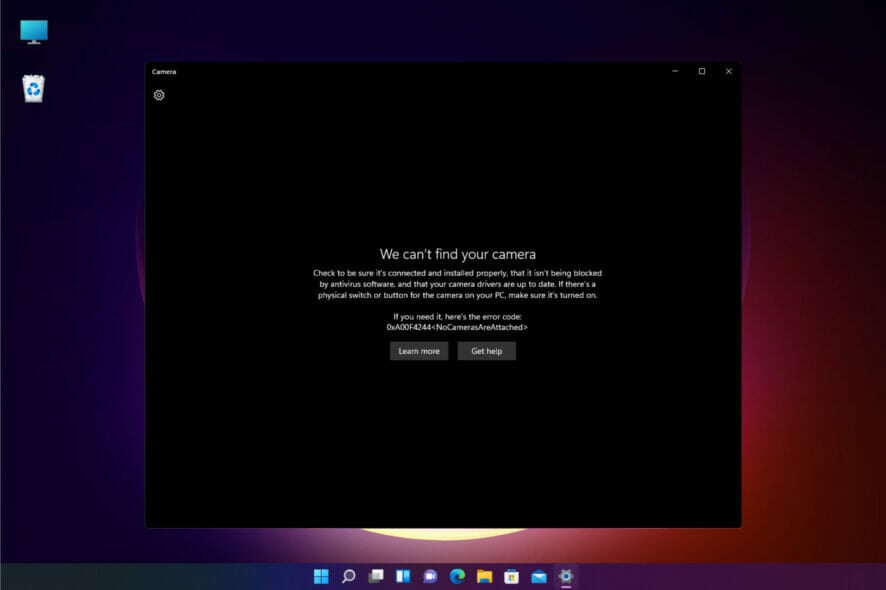This screenshot has height=590, width=886.
Task: Maximize the Camera window
Action: (x=703, y=71)
